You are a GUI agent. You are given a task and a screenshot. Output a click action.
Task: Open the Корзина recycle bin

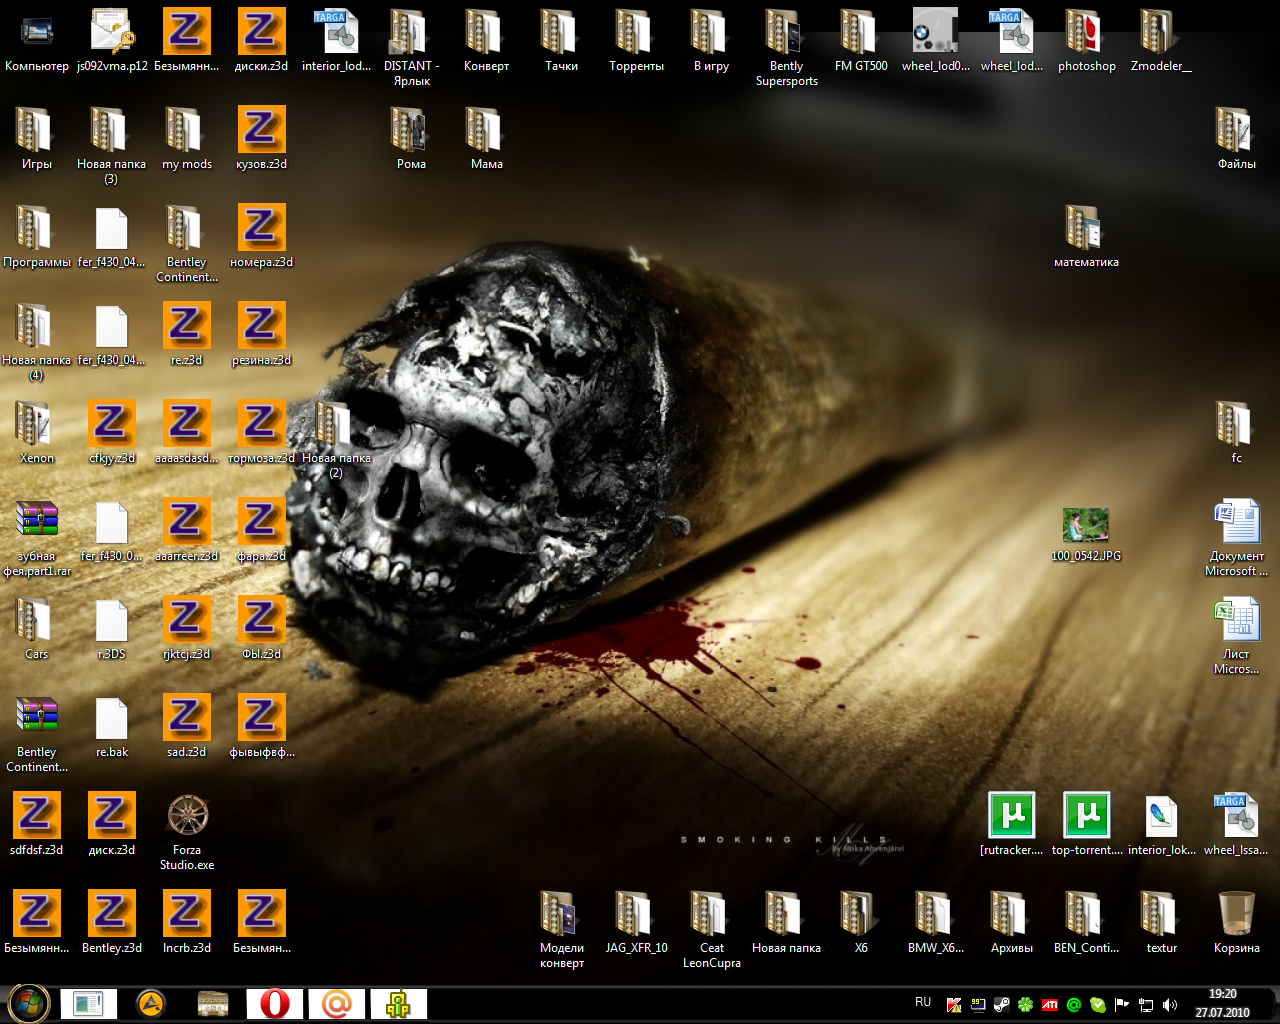coord(1236,924)
